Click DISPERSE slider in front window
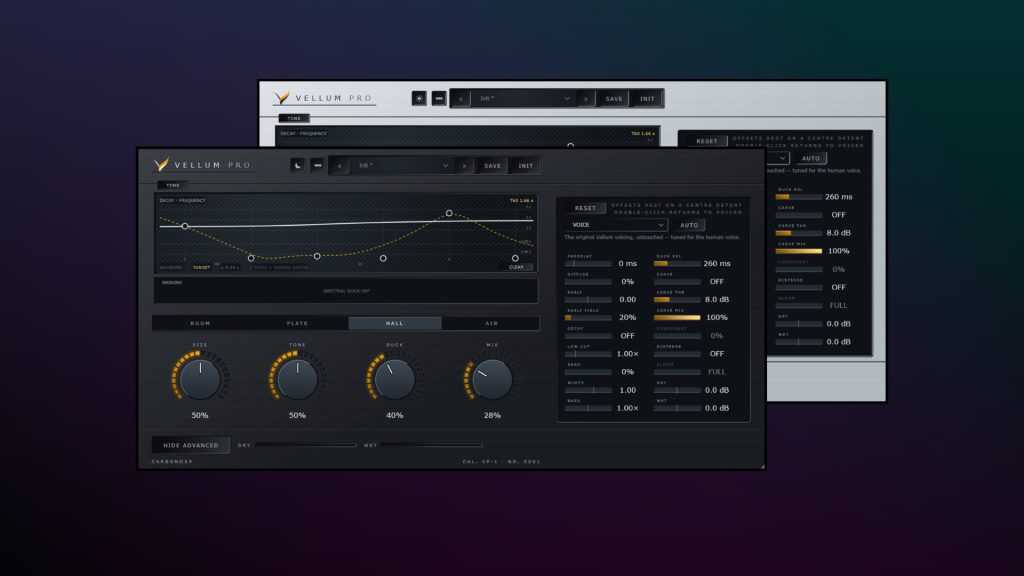The width and height of the screenshot is (1024, 576). point(677,354)
